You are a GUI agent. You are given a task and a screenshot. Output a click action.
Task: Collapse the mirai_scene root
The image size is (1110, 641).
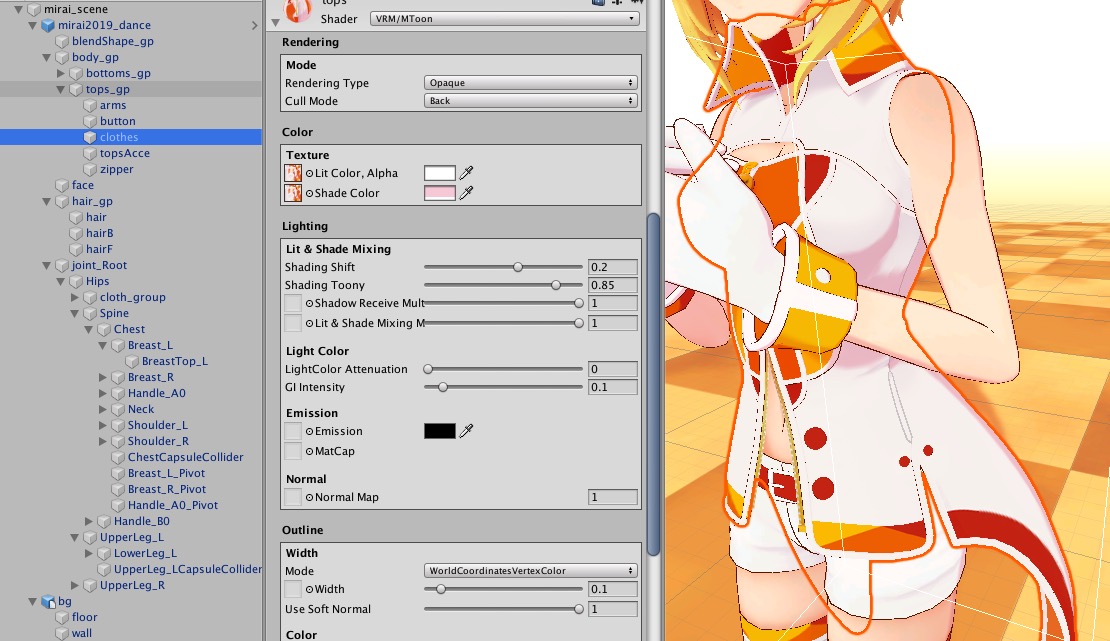click(x=19, y=9)
